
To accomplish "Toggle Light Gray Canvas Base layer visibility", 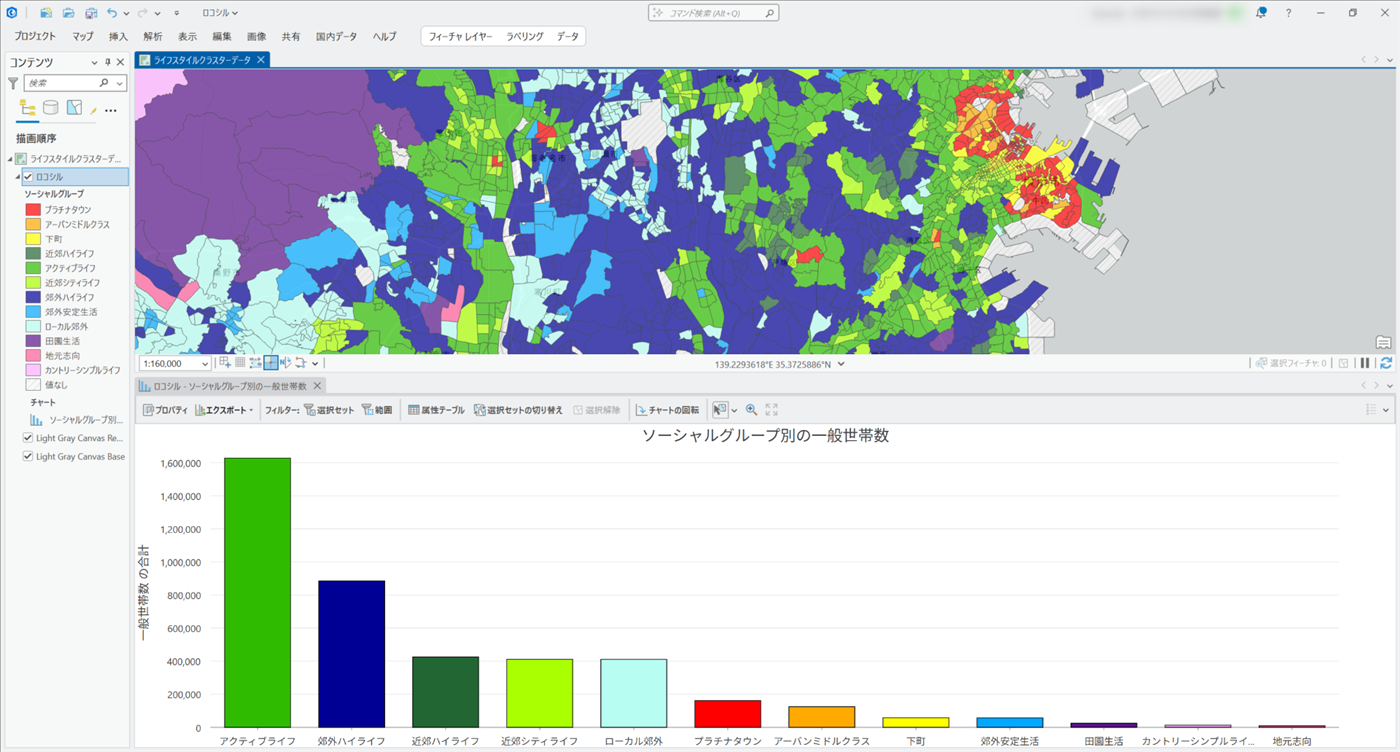I will 28,456.
